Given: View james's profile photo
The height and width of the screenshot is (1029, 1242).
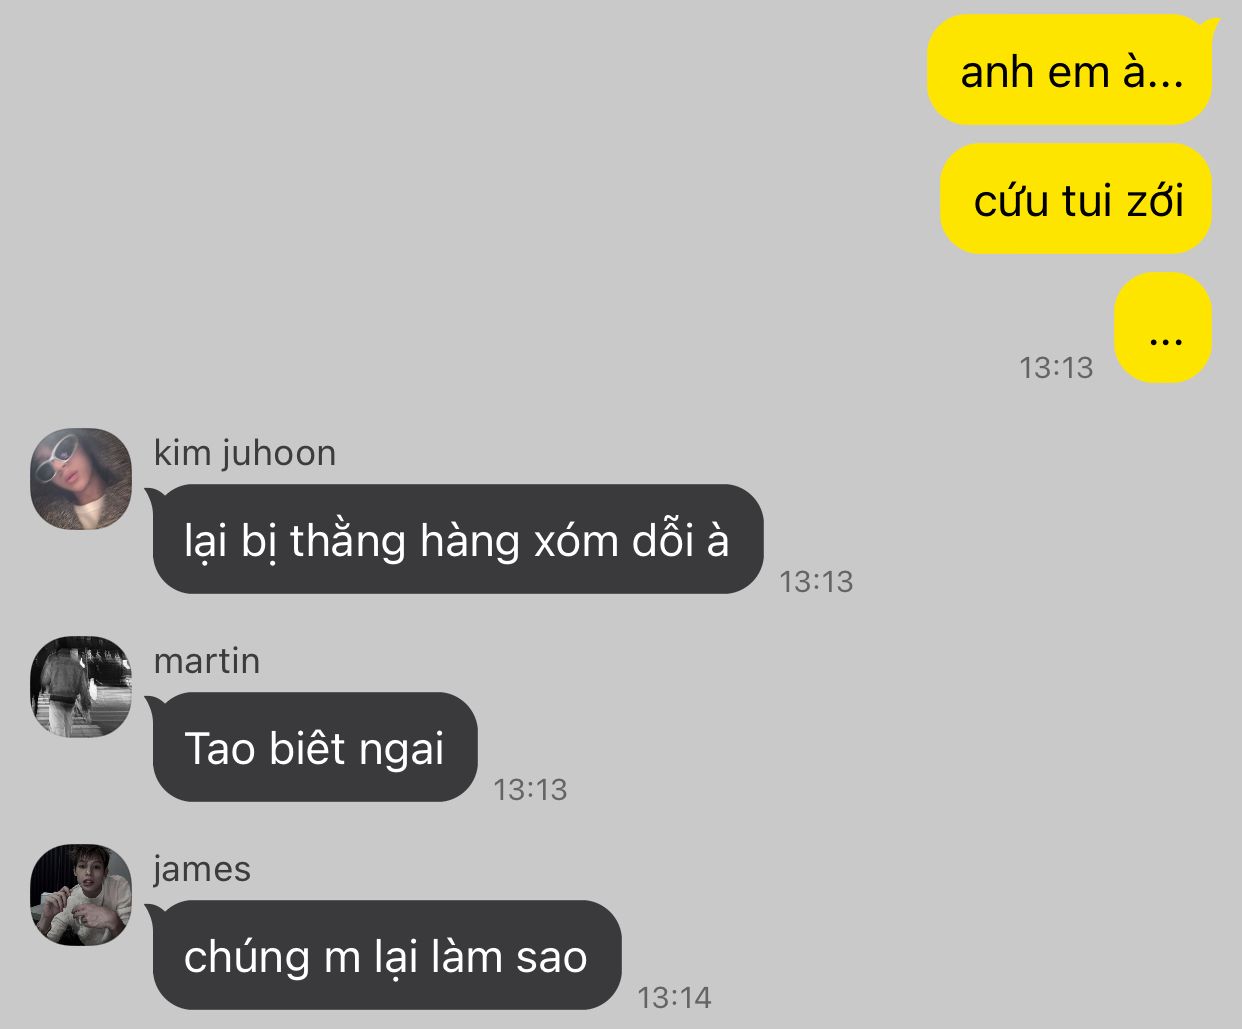Looking at the screenshot, I should point(82,895).
